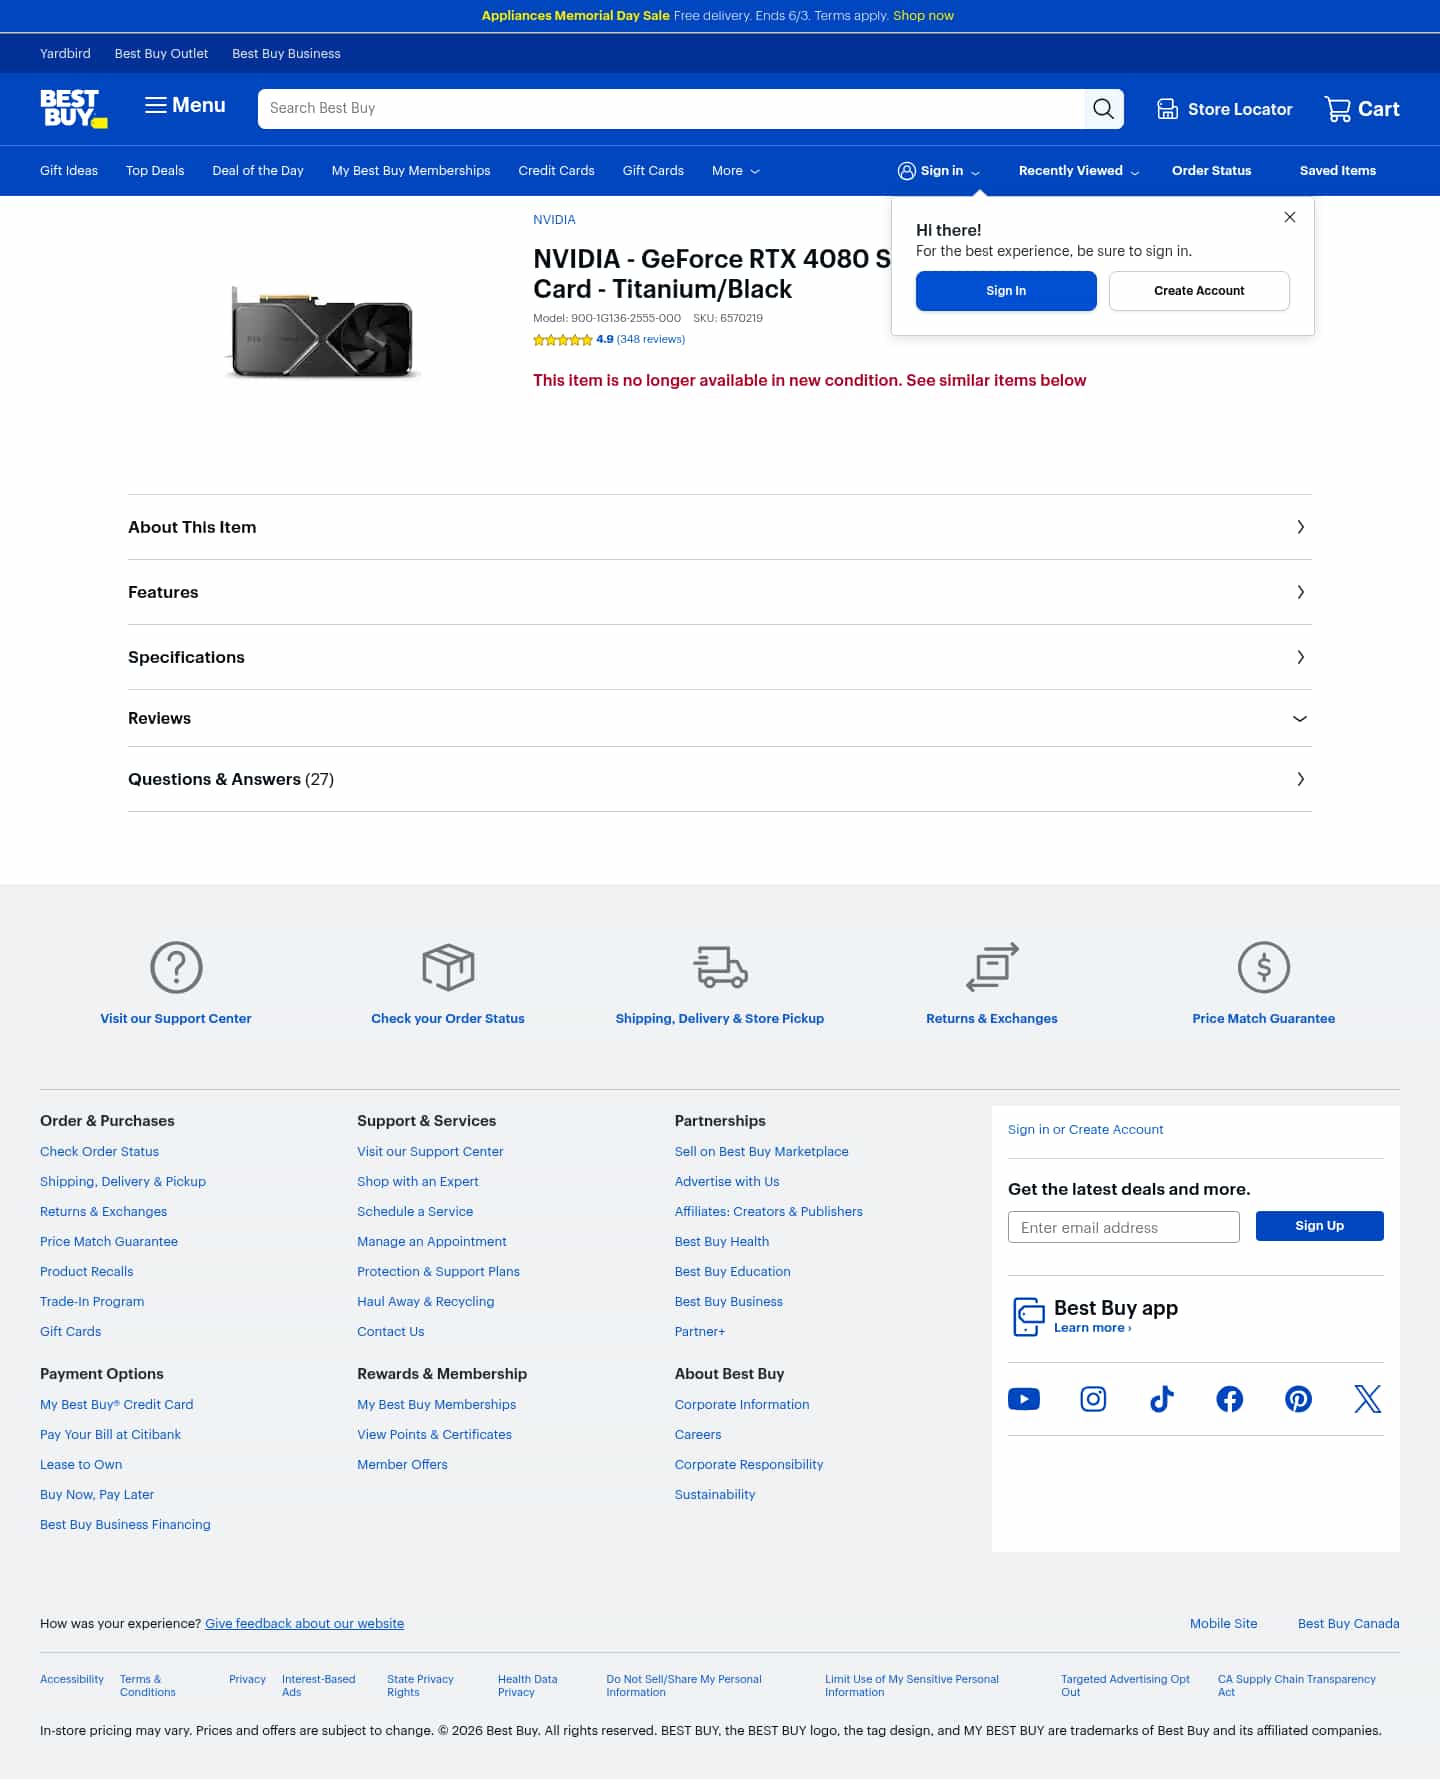Open Member Offers link
1440x1779 pixels.
pos(403,1465)
